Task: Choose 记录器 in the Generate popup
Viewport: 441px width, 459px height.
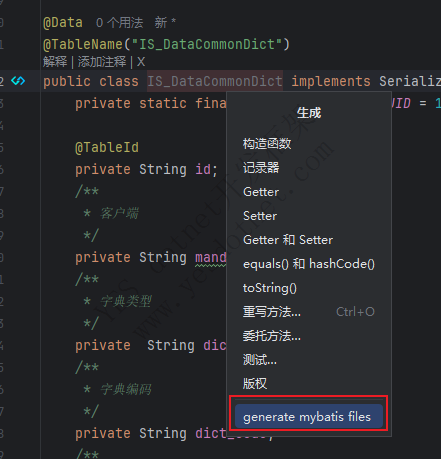Action: (261, 168)
